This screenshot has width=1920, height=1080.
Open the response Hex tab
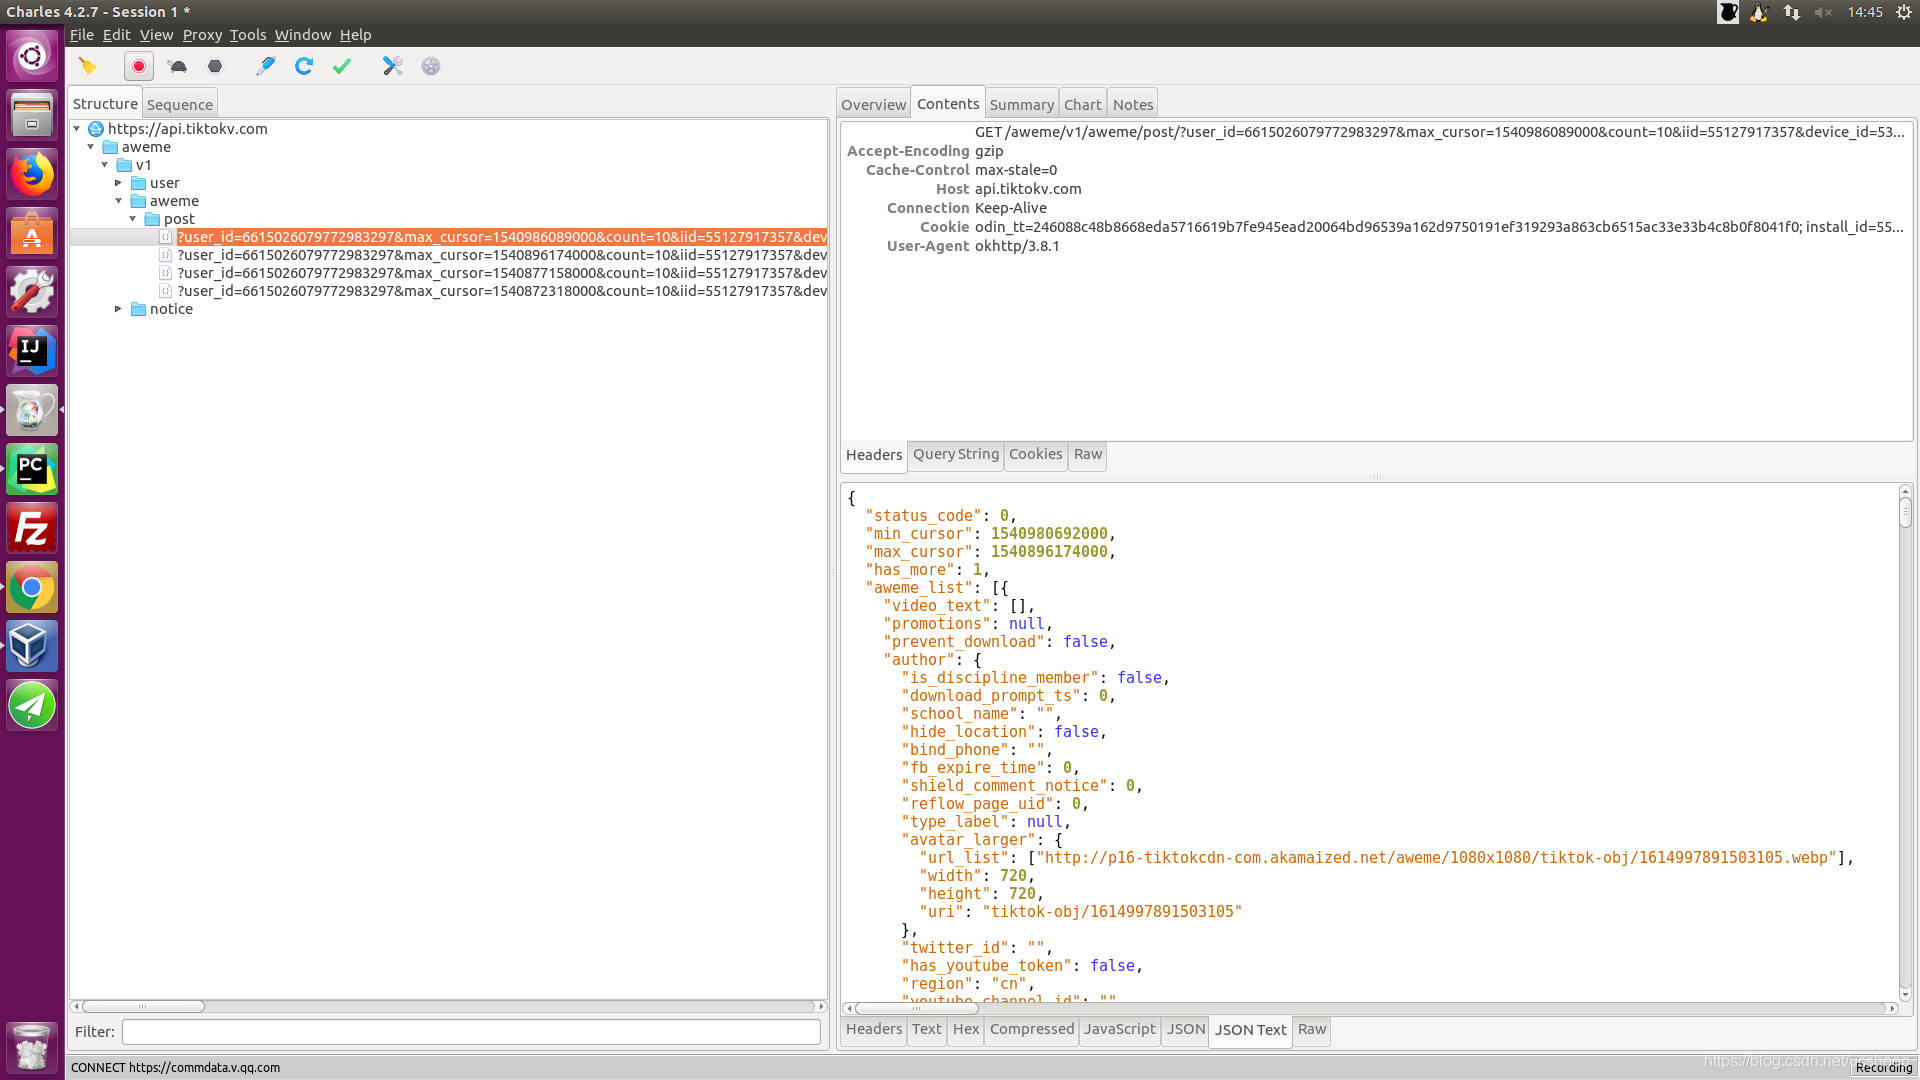point(966,1029)
